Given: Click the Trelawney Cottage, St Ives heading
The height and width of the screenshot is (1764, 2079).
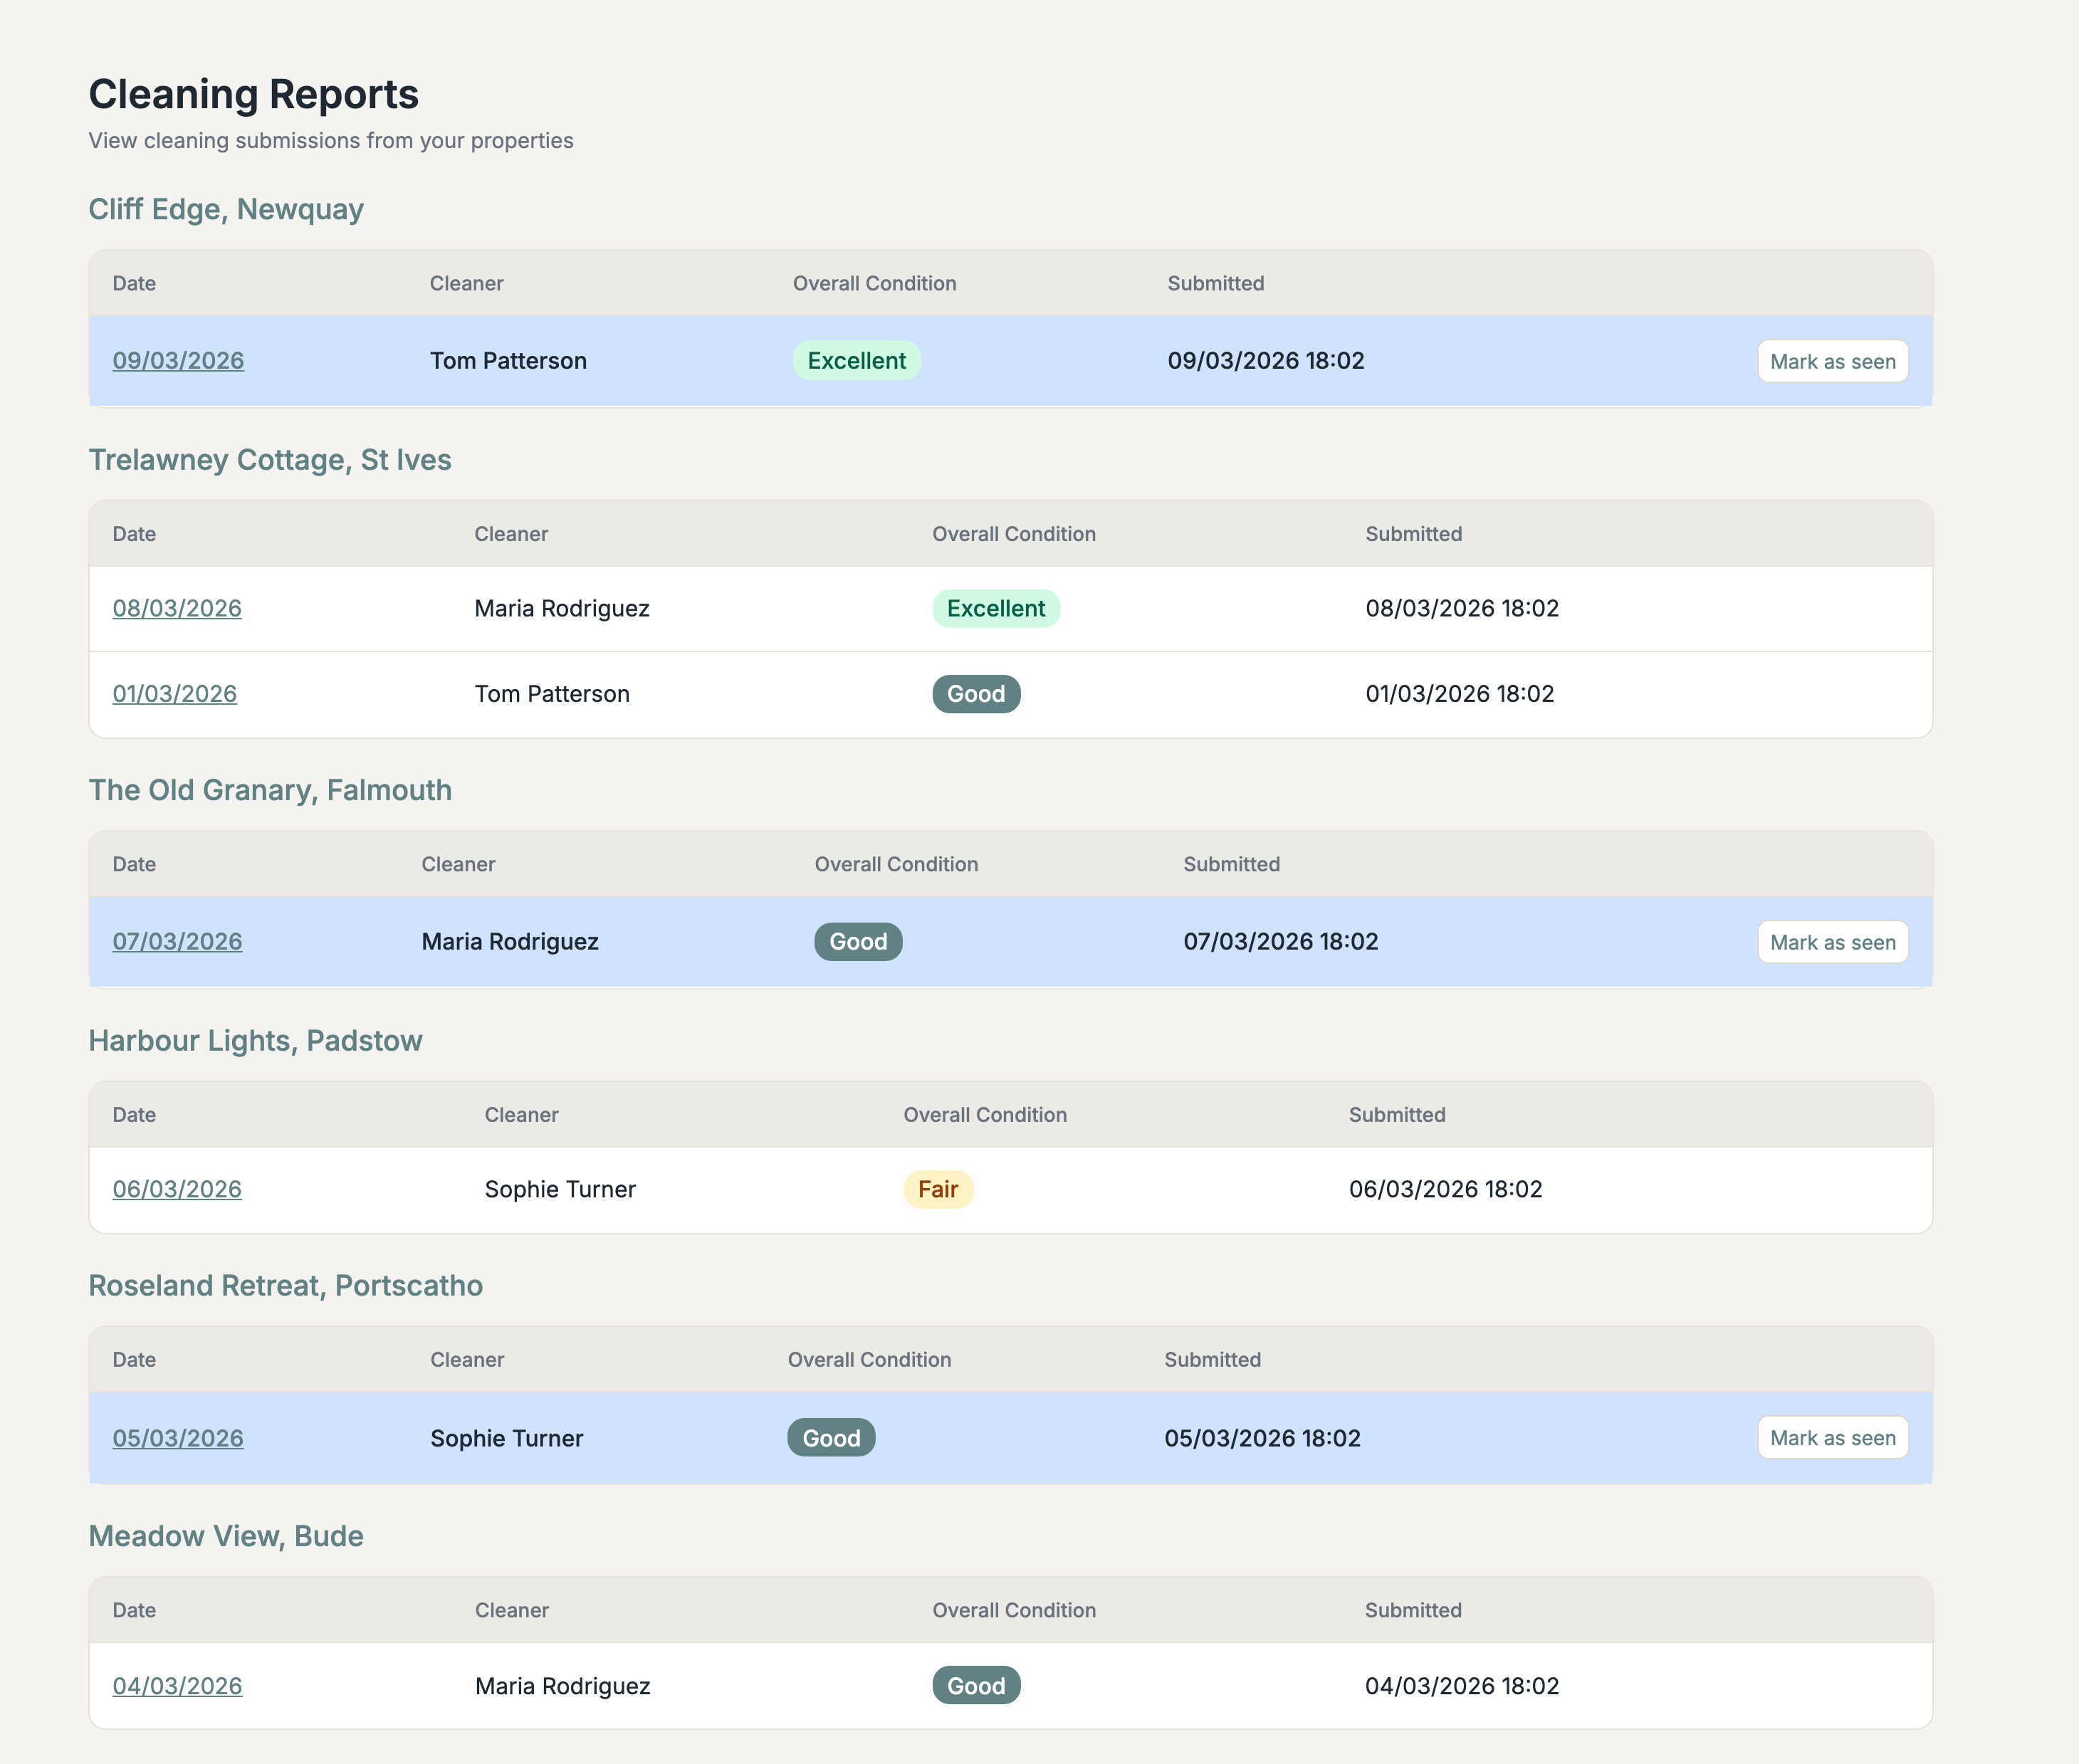Looking at the screenshot, I should tap(270, 460).
